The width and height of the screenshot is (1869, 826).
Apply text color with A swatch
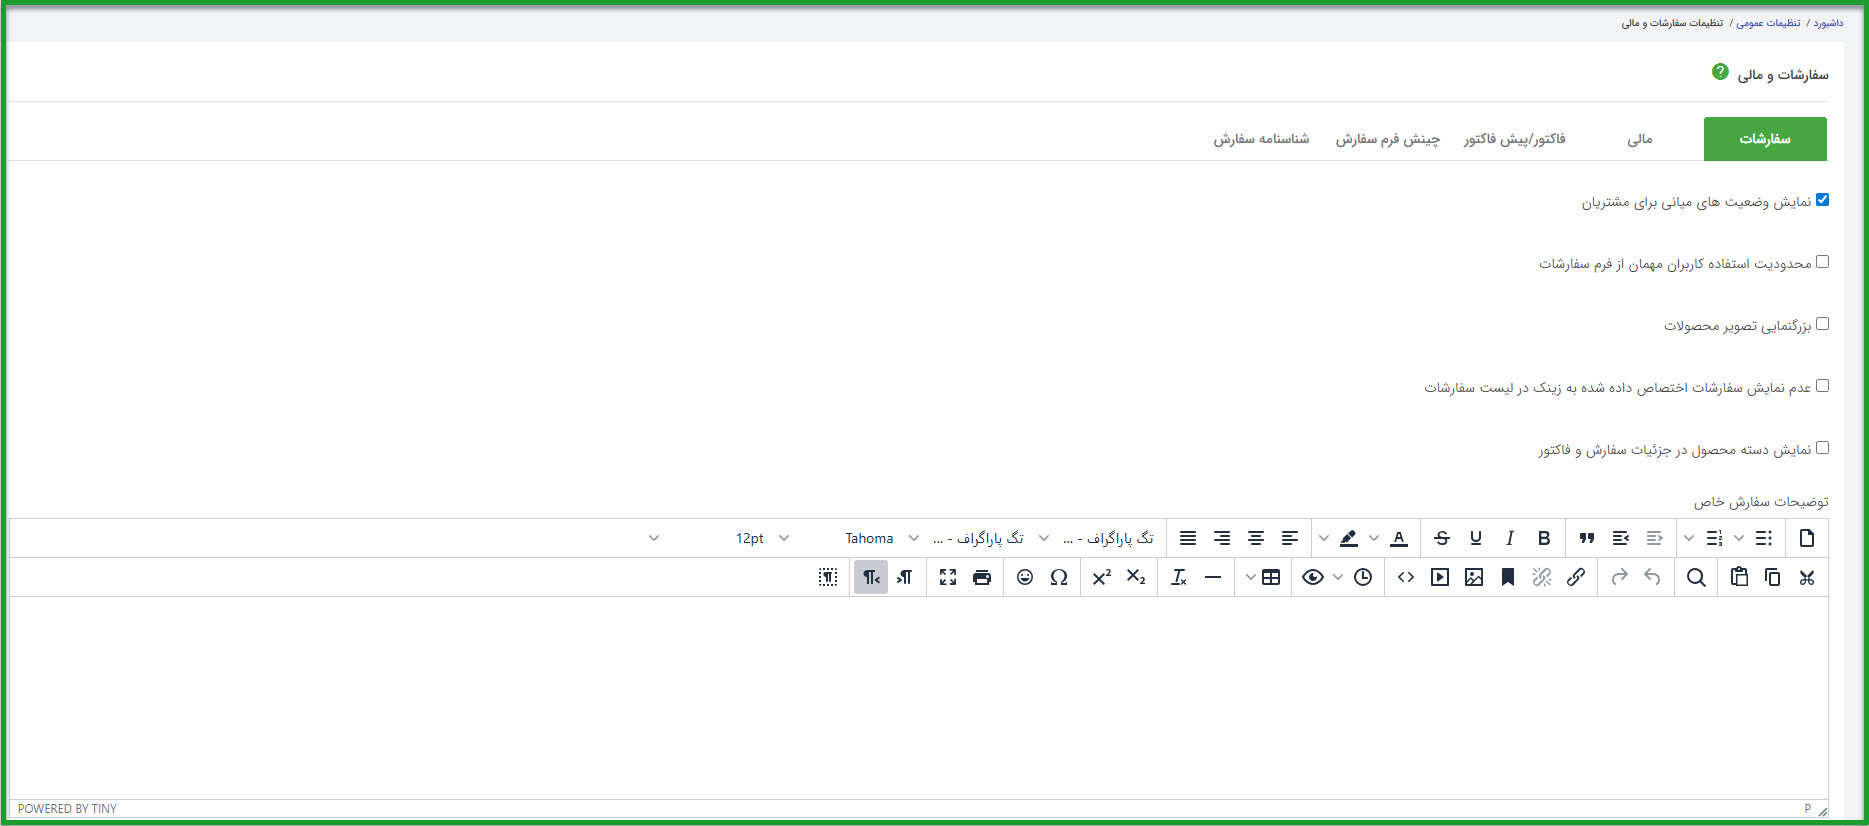point(1399,538)
